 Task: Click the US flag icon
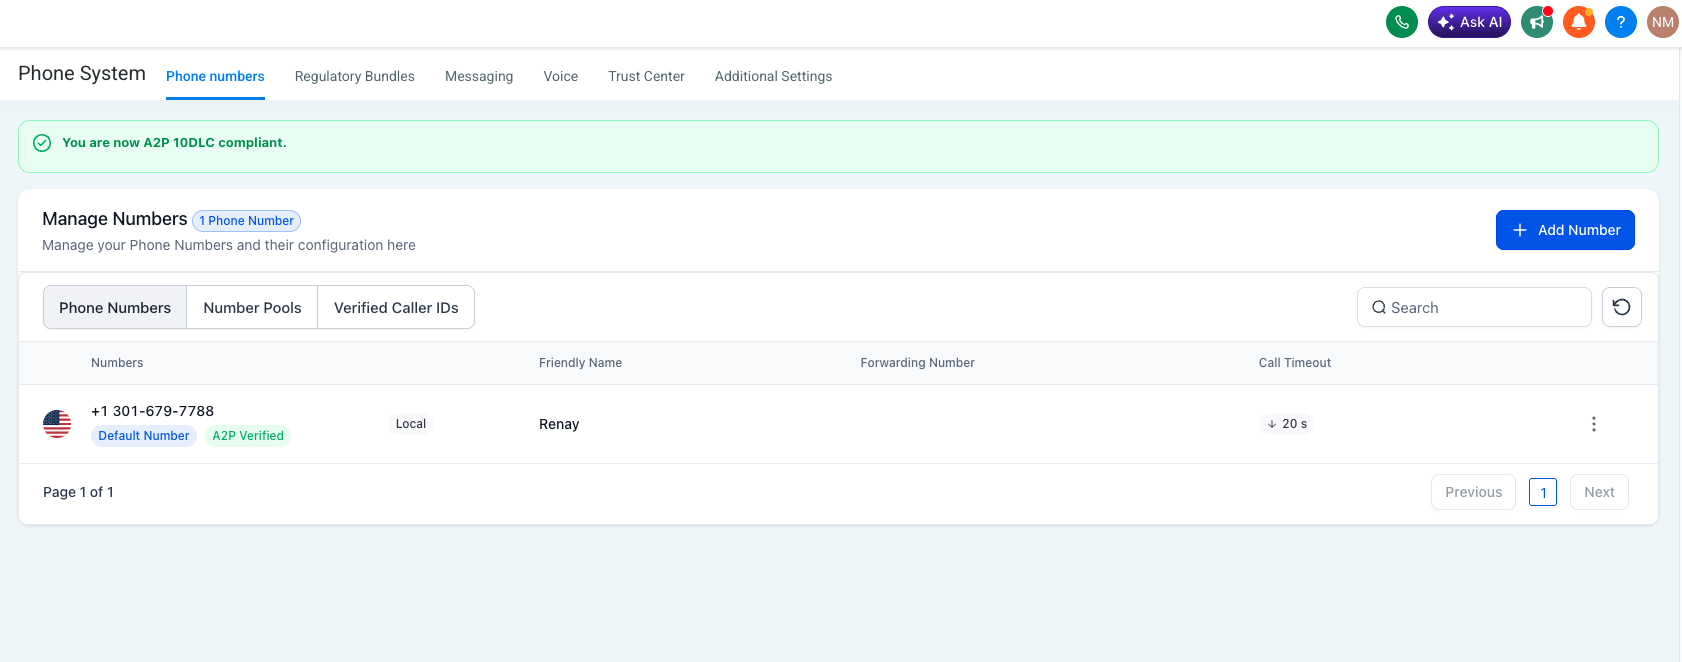tap(57, 424)
